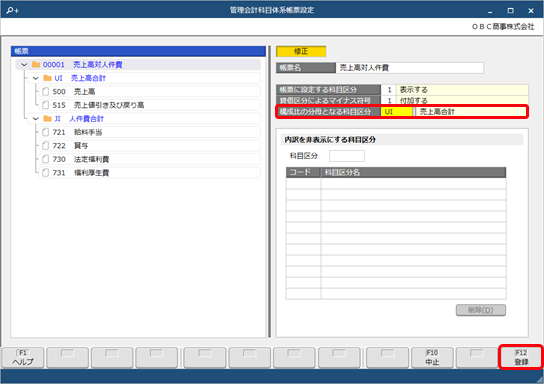Click folder icon of 00001 売上高対人件費
The image size is (544, 384).
point(36,65)
